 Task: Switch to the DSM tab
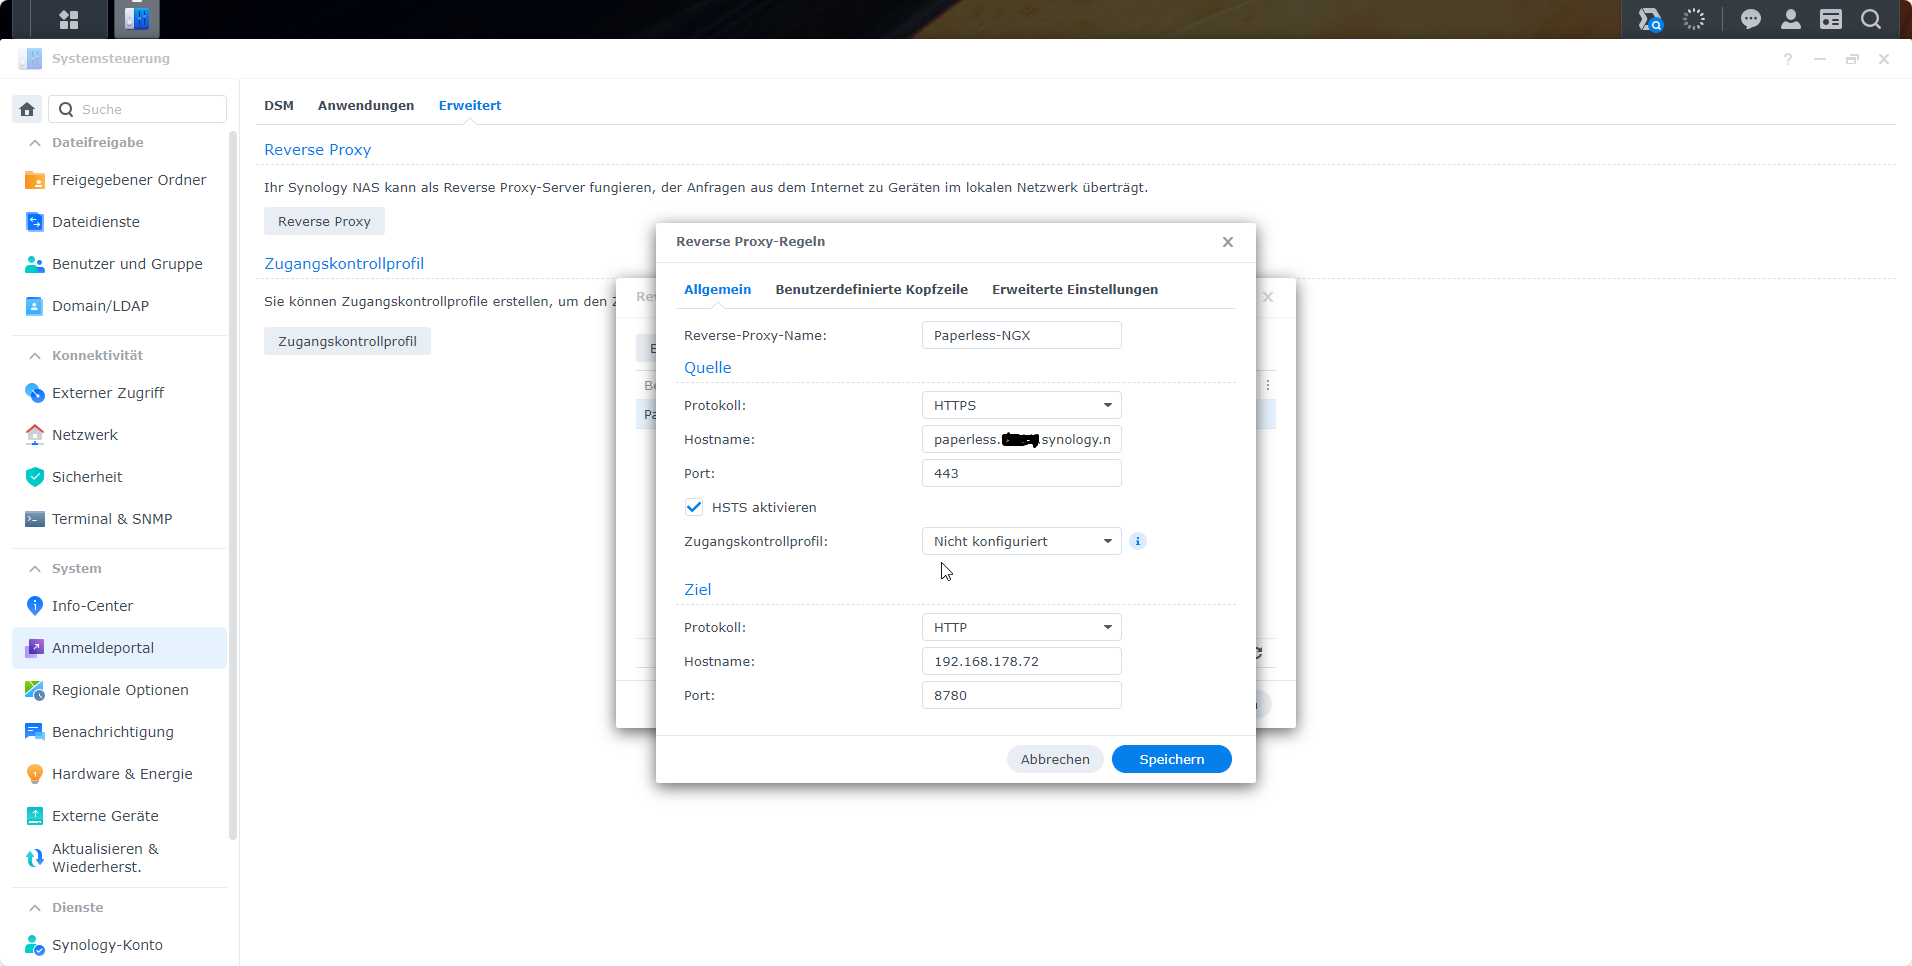279,106
